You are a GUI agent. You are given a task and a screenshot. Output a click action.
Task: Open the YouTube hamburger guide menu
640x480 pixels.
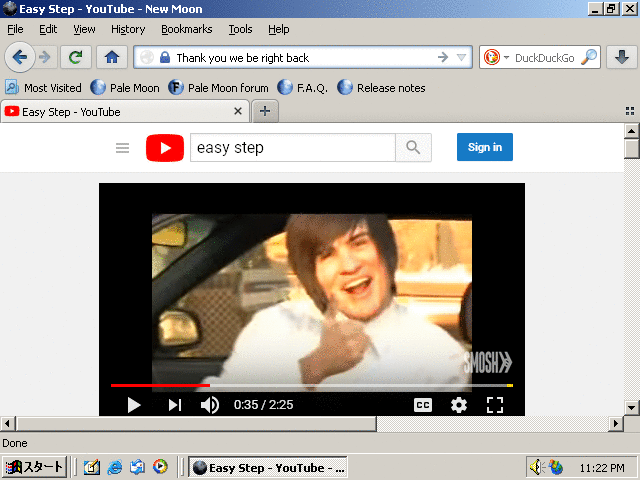click(x=122, y=147)
